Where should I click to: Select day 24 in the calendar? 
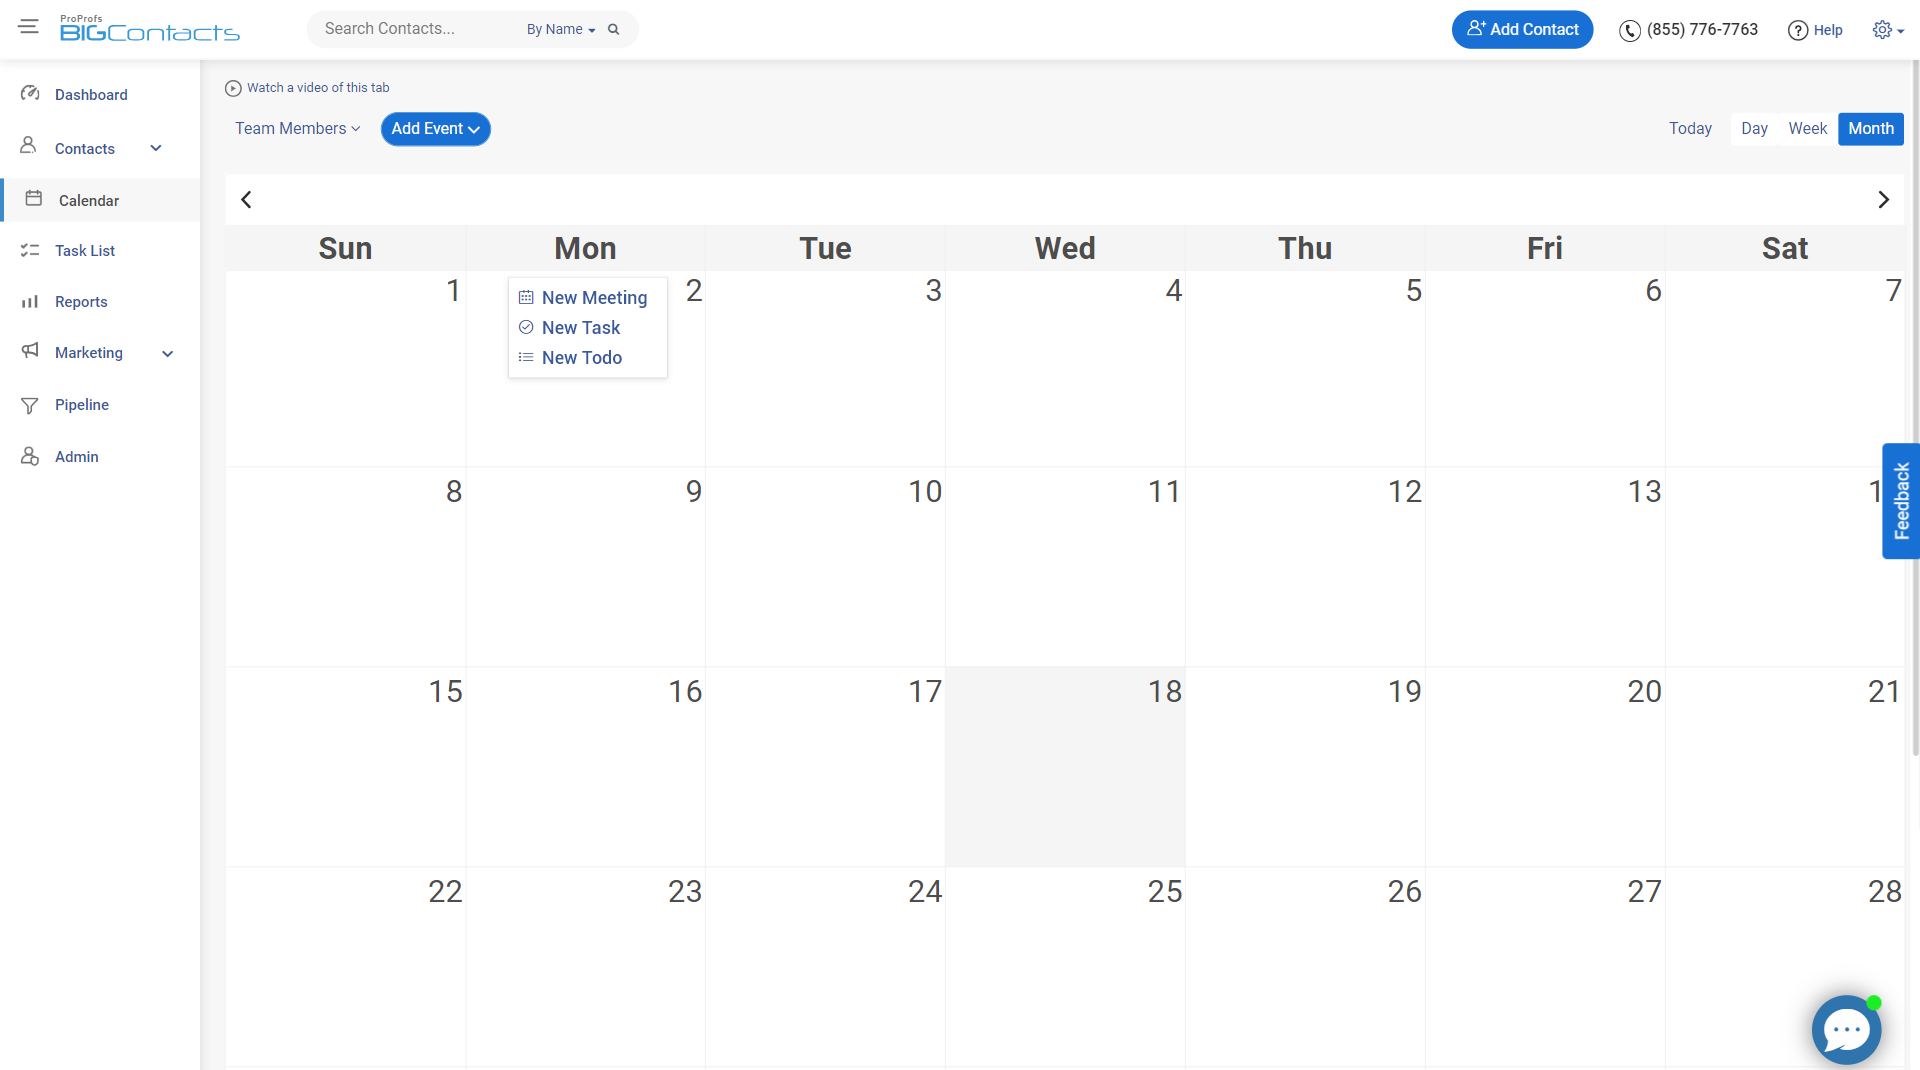825,967
